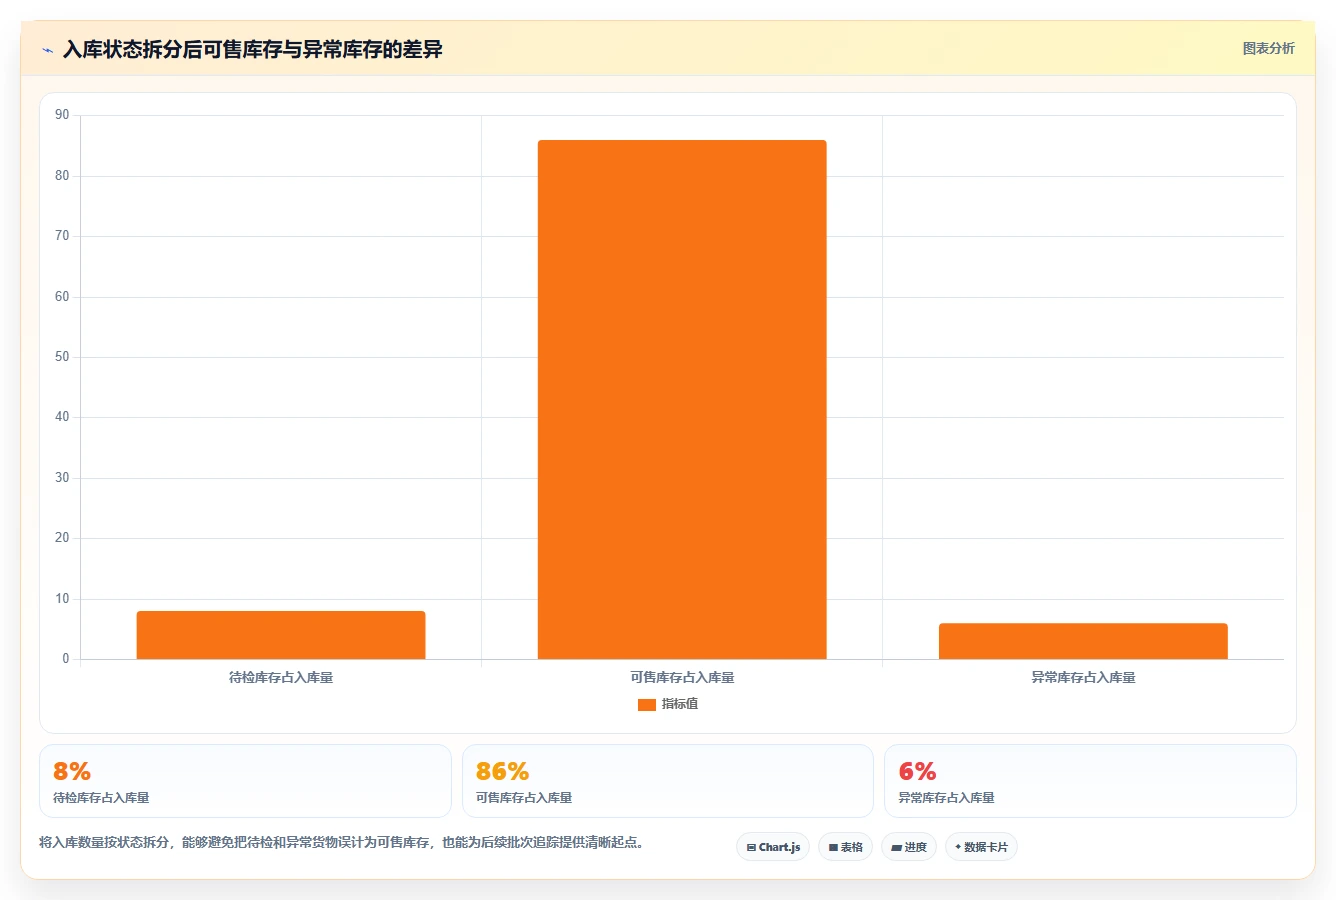Click the 待检库存占入库量 bar in chart
Image resolution: width=1336 pixels, height=900 pixels.
[x=281, y=635]
